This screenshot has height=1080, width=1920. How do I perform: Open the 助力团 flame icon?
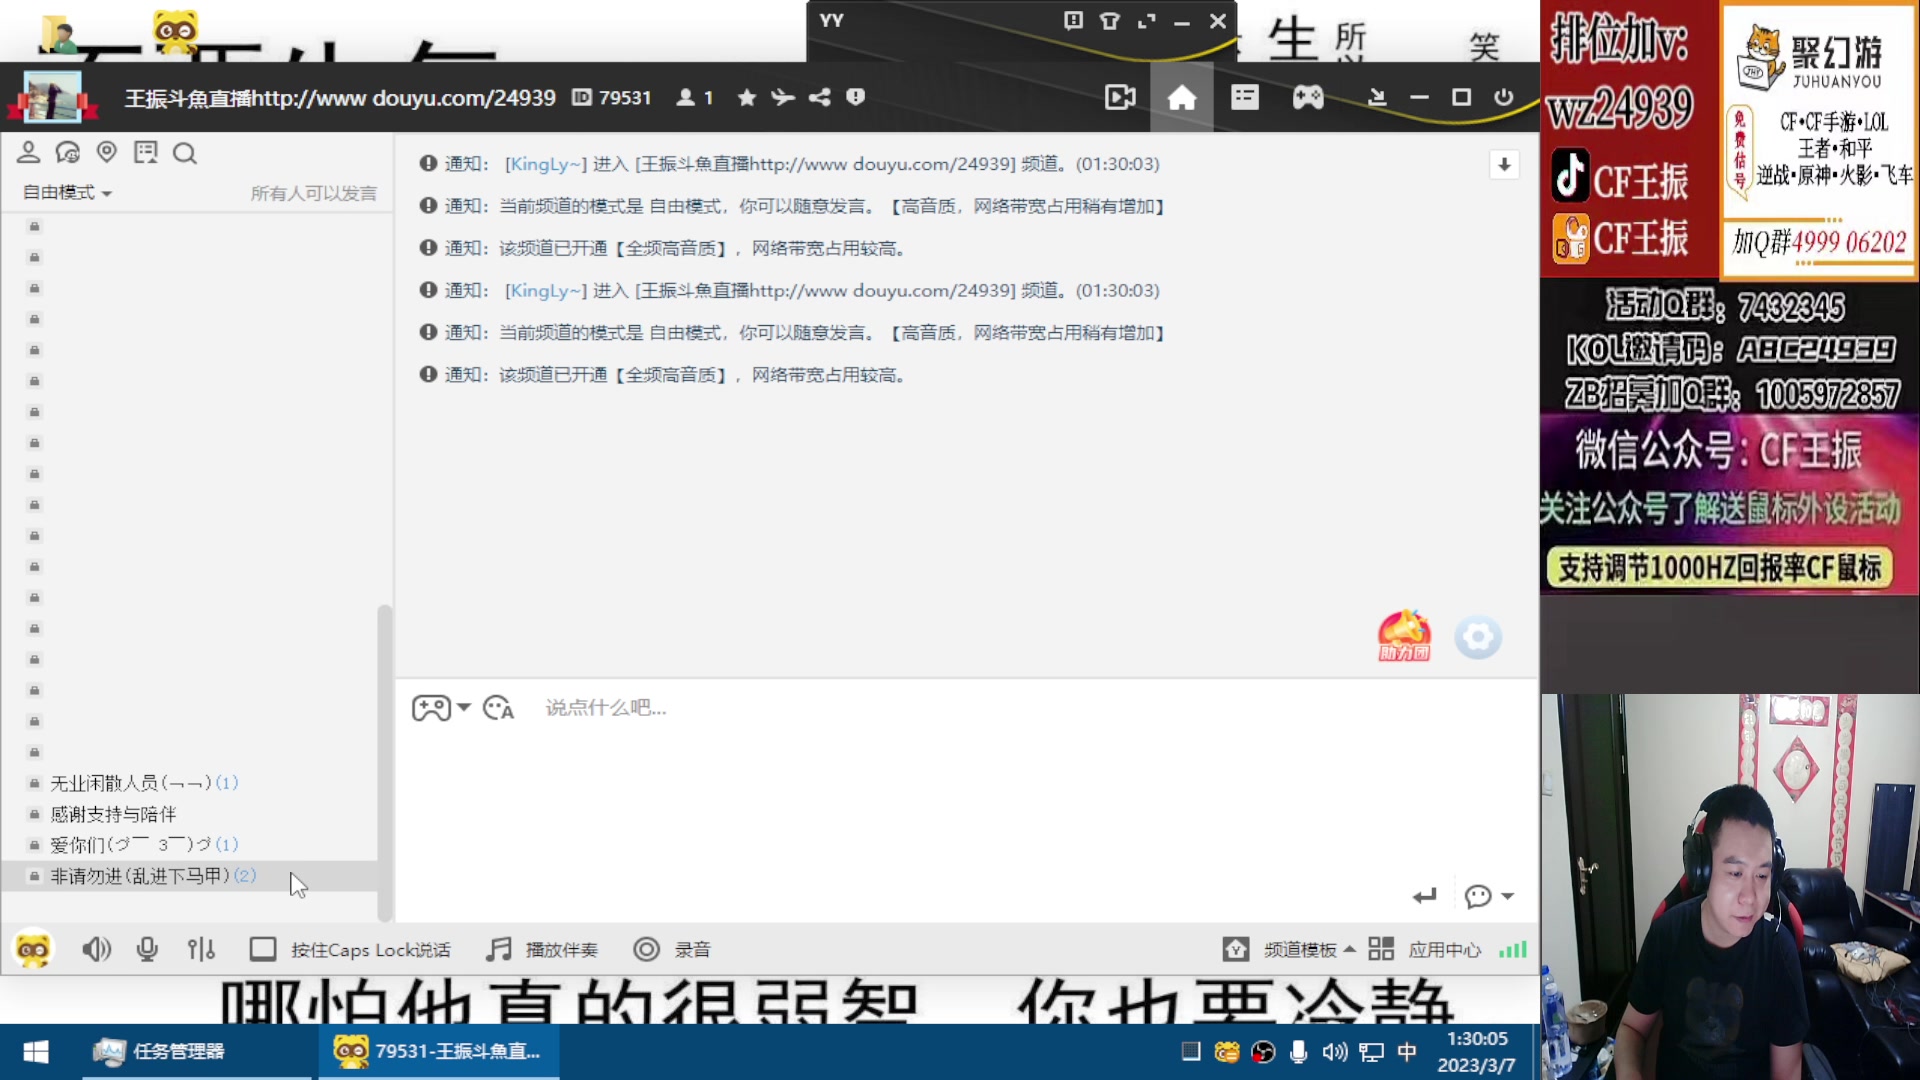(1404, 636)
